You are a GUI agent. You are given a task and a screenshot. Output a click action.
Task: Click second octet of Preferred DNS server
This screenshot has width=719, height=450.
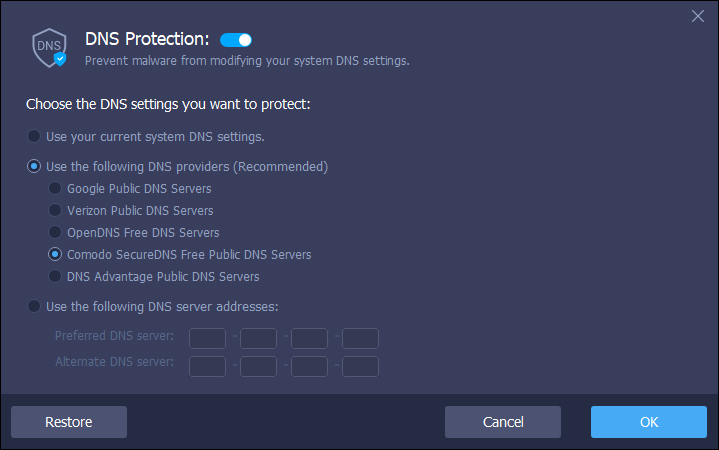[x=258, y=338]
